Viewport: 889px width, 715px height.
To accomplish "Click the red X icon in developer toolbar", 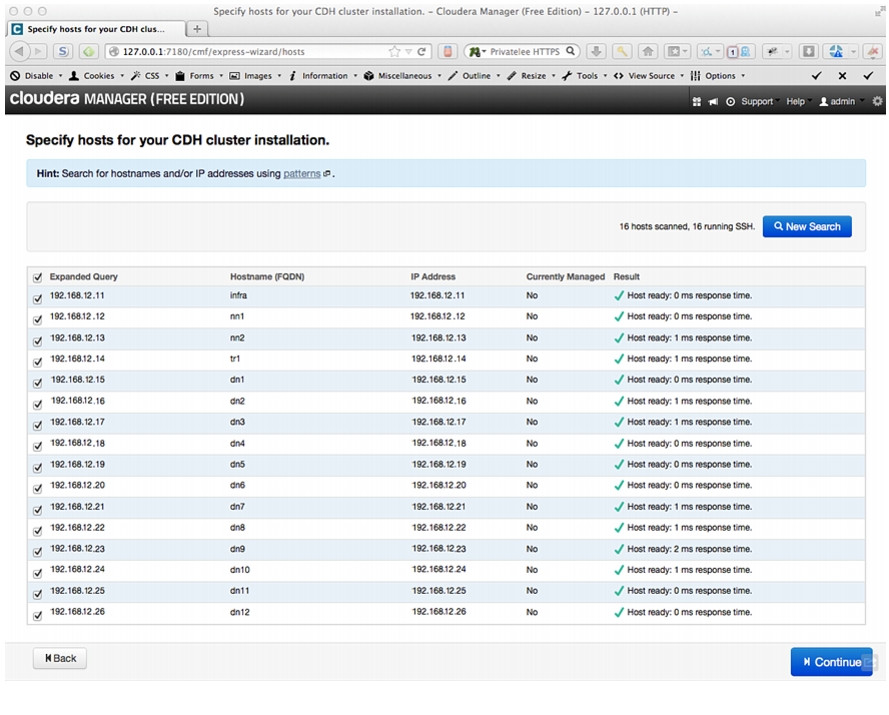I will pyautogui.click(x=843, y=75).
